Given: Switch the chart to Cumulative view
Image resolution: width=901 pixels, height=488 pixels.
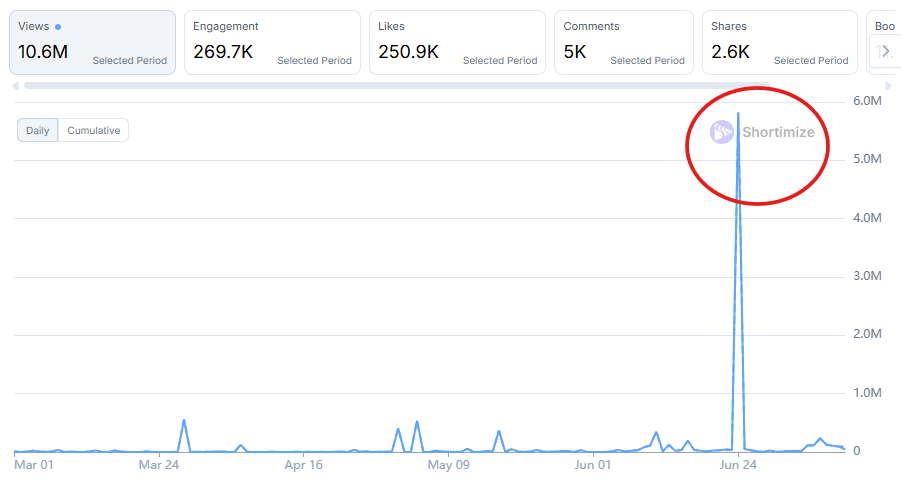Looking at the screenshot, I should tap(93, 131).
